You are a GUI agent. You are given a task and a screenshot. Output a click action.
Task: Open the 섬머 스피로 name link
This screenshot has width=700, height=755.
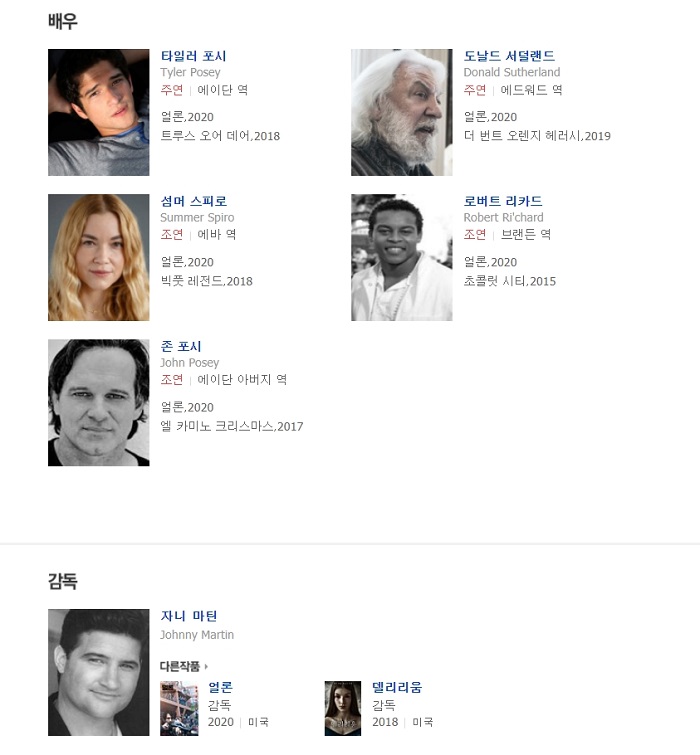[194, 201]
